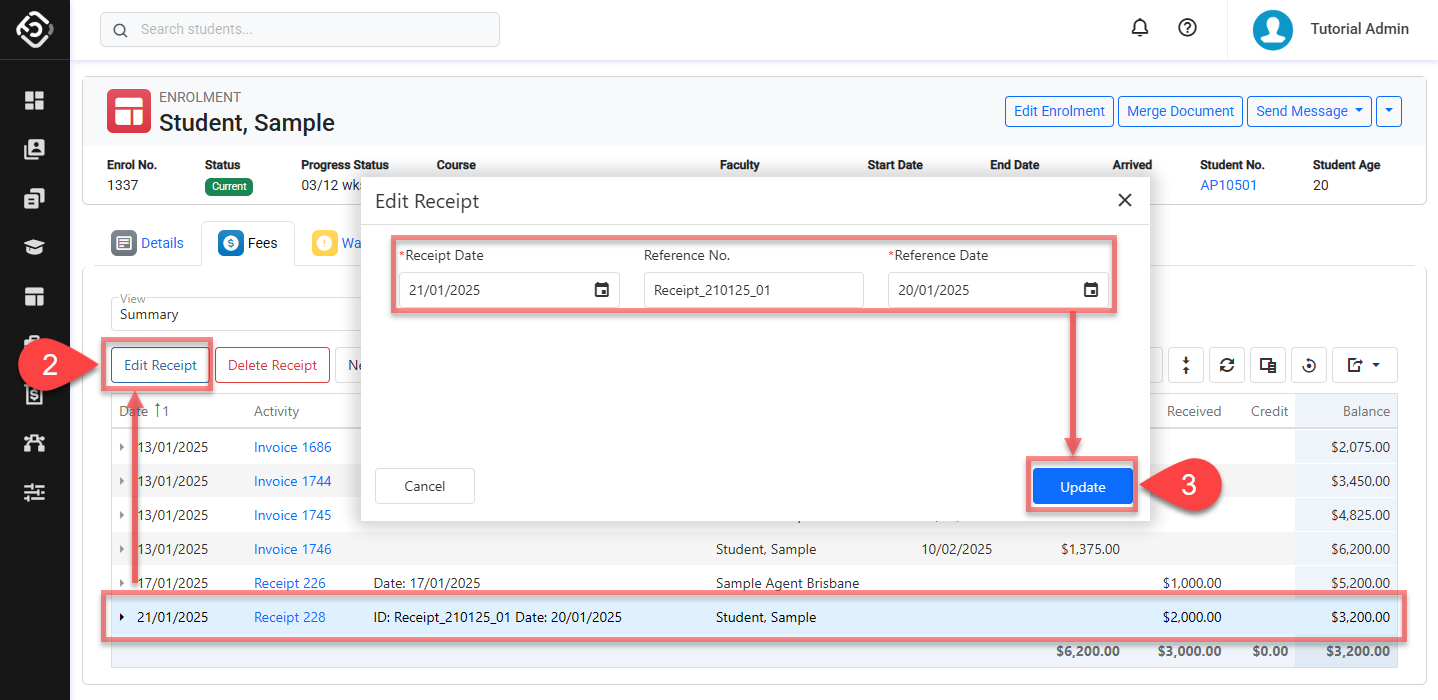
Task: Select the Fees tab
Action: click(x=248, y=243)
